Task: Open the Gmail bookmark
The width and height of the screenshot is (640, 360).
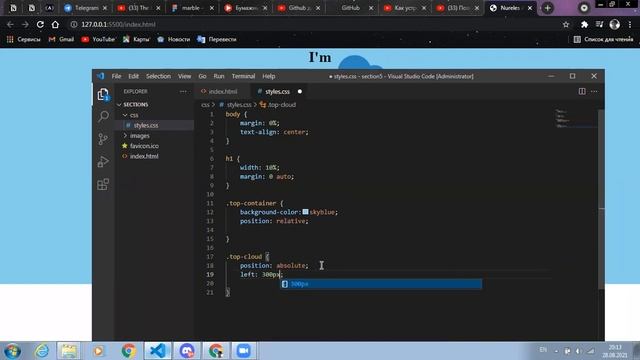Action: (x=61, y=40)
